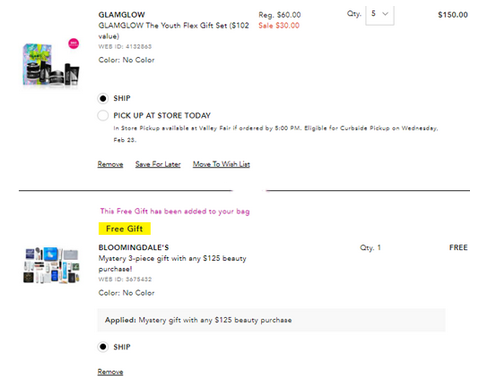Click the Sale $30.00 price text
Image resolution: width=492 pixels, height=384 pixels.
(x=279, y=26)
